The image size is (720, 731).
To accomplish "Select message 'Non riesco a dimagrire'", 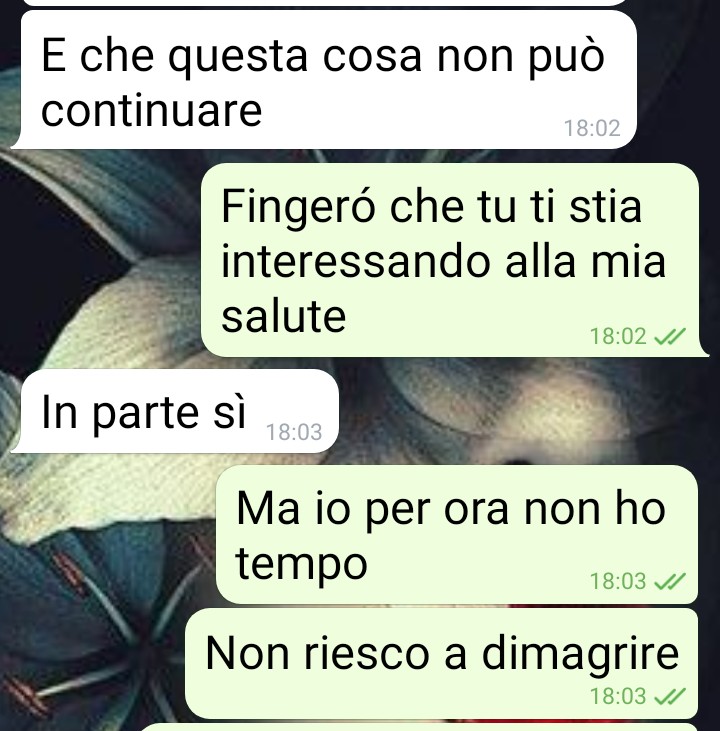I will pos(442,663).
